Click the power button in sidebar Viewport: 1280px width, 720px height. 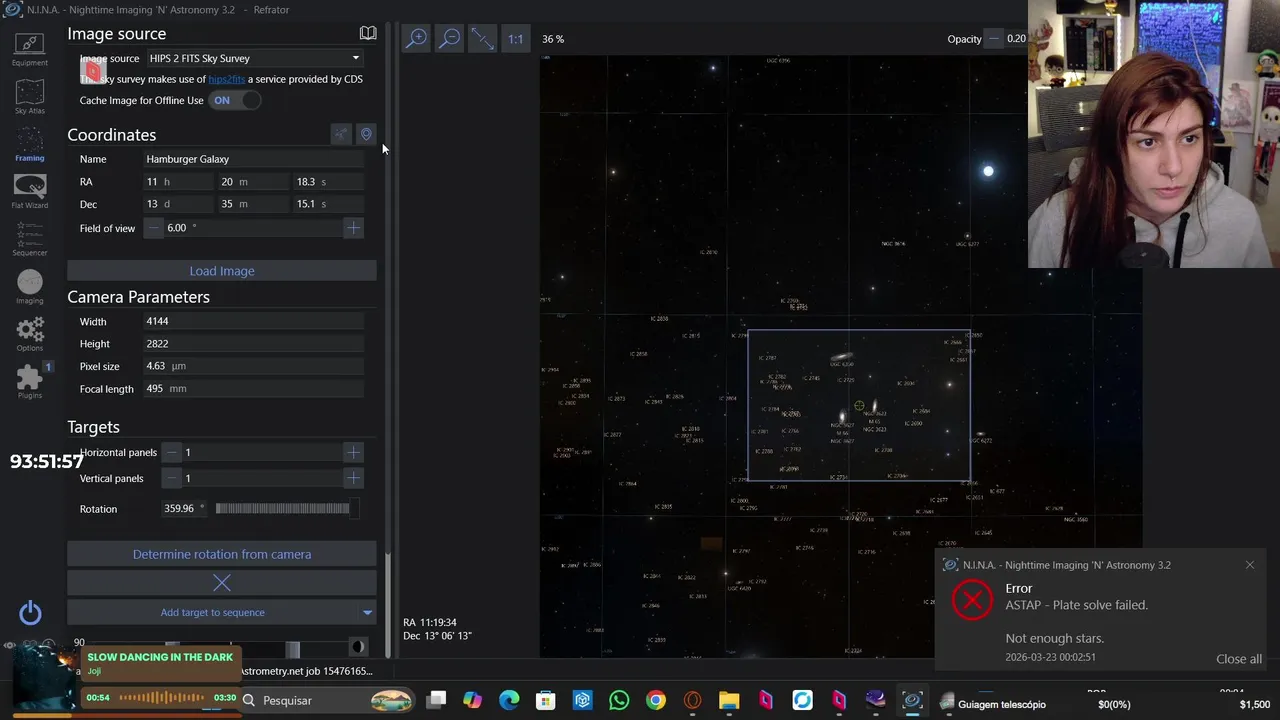tap(30, 613)
